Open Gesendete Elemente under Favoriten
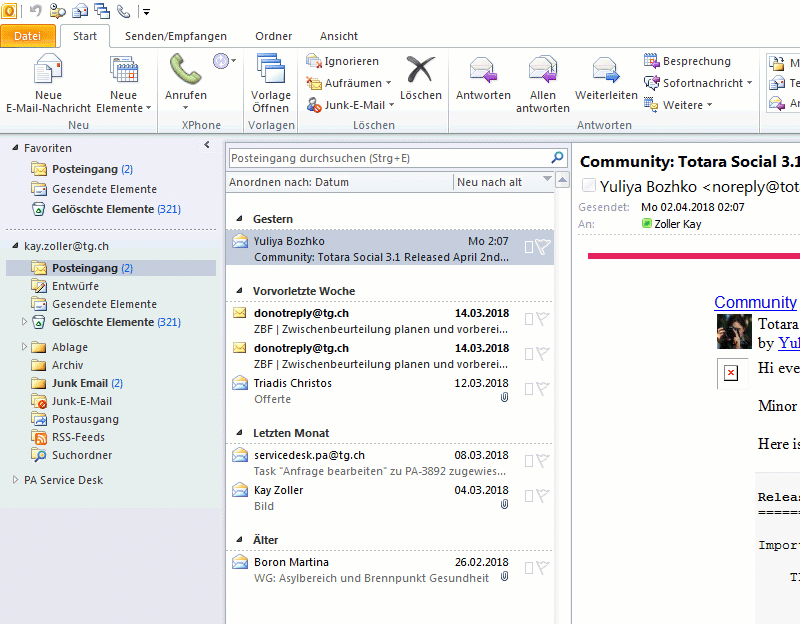This screenshot has width=800, height=624. [x=104, y=189]
